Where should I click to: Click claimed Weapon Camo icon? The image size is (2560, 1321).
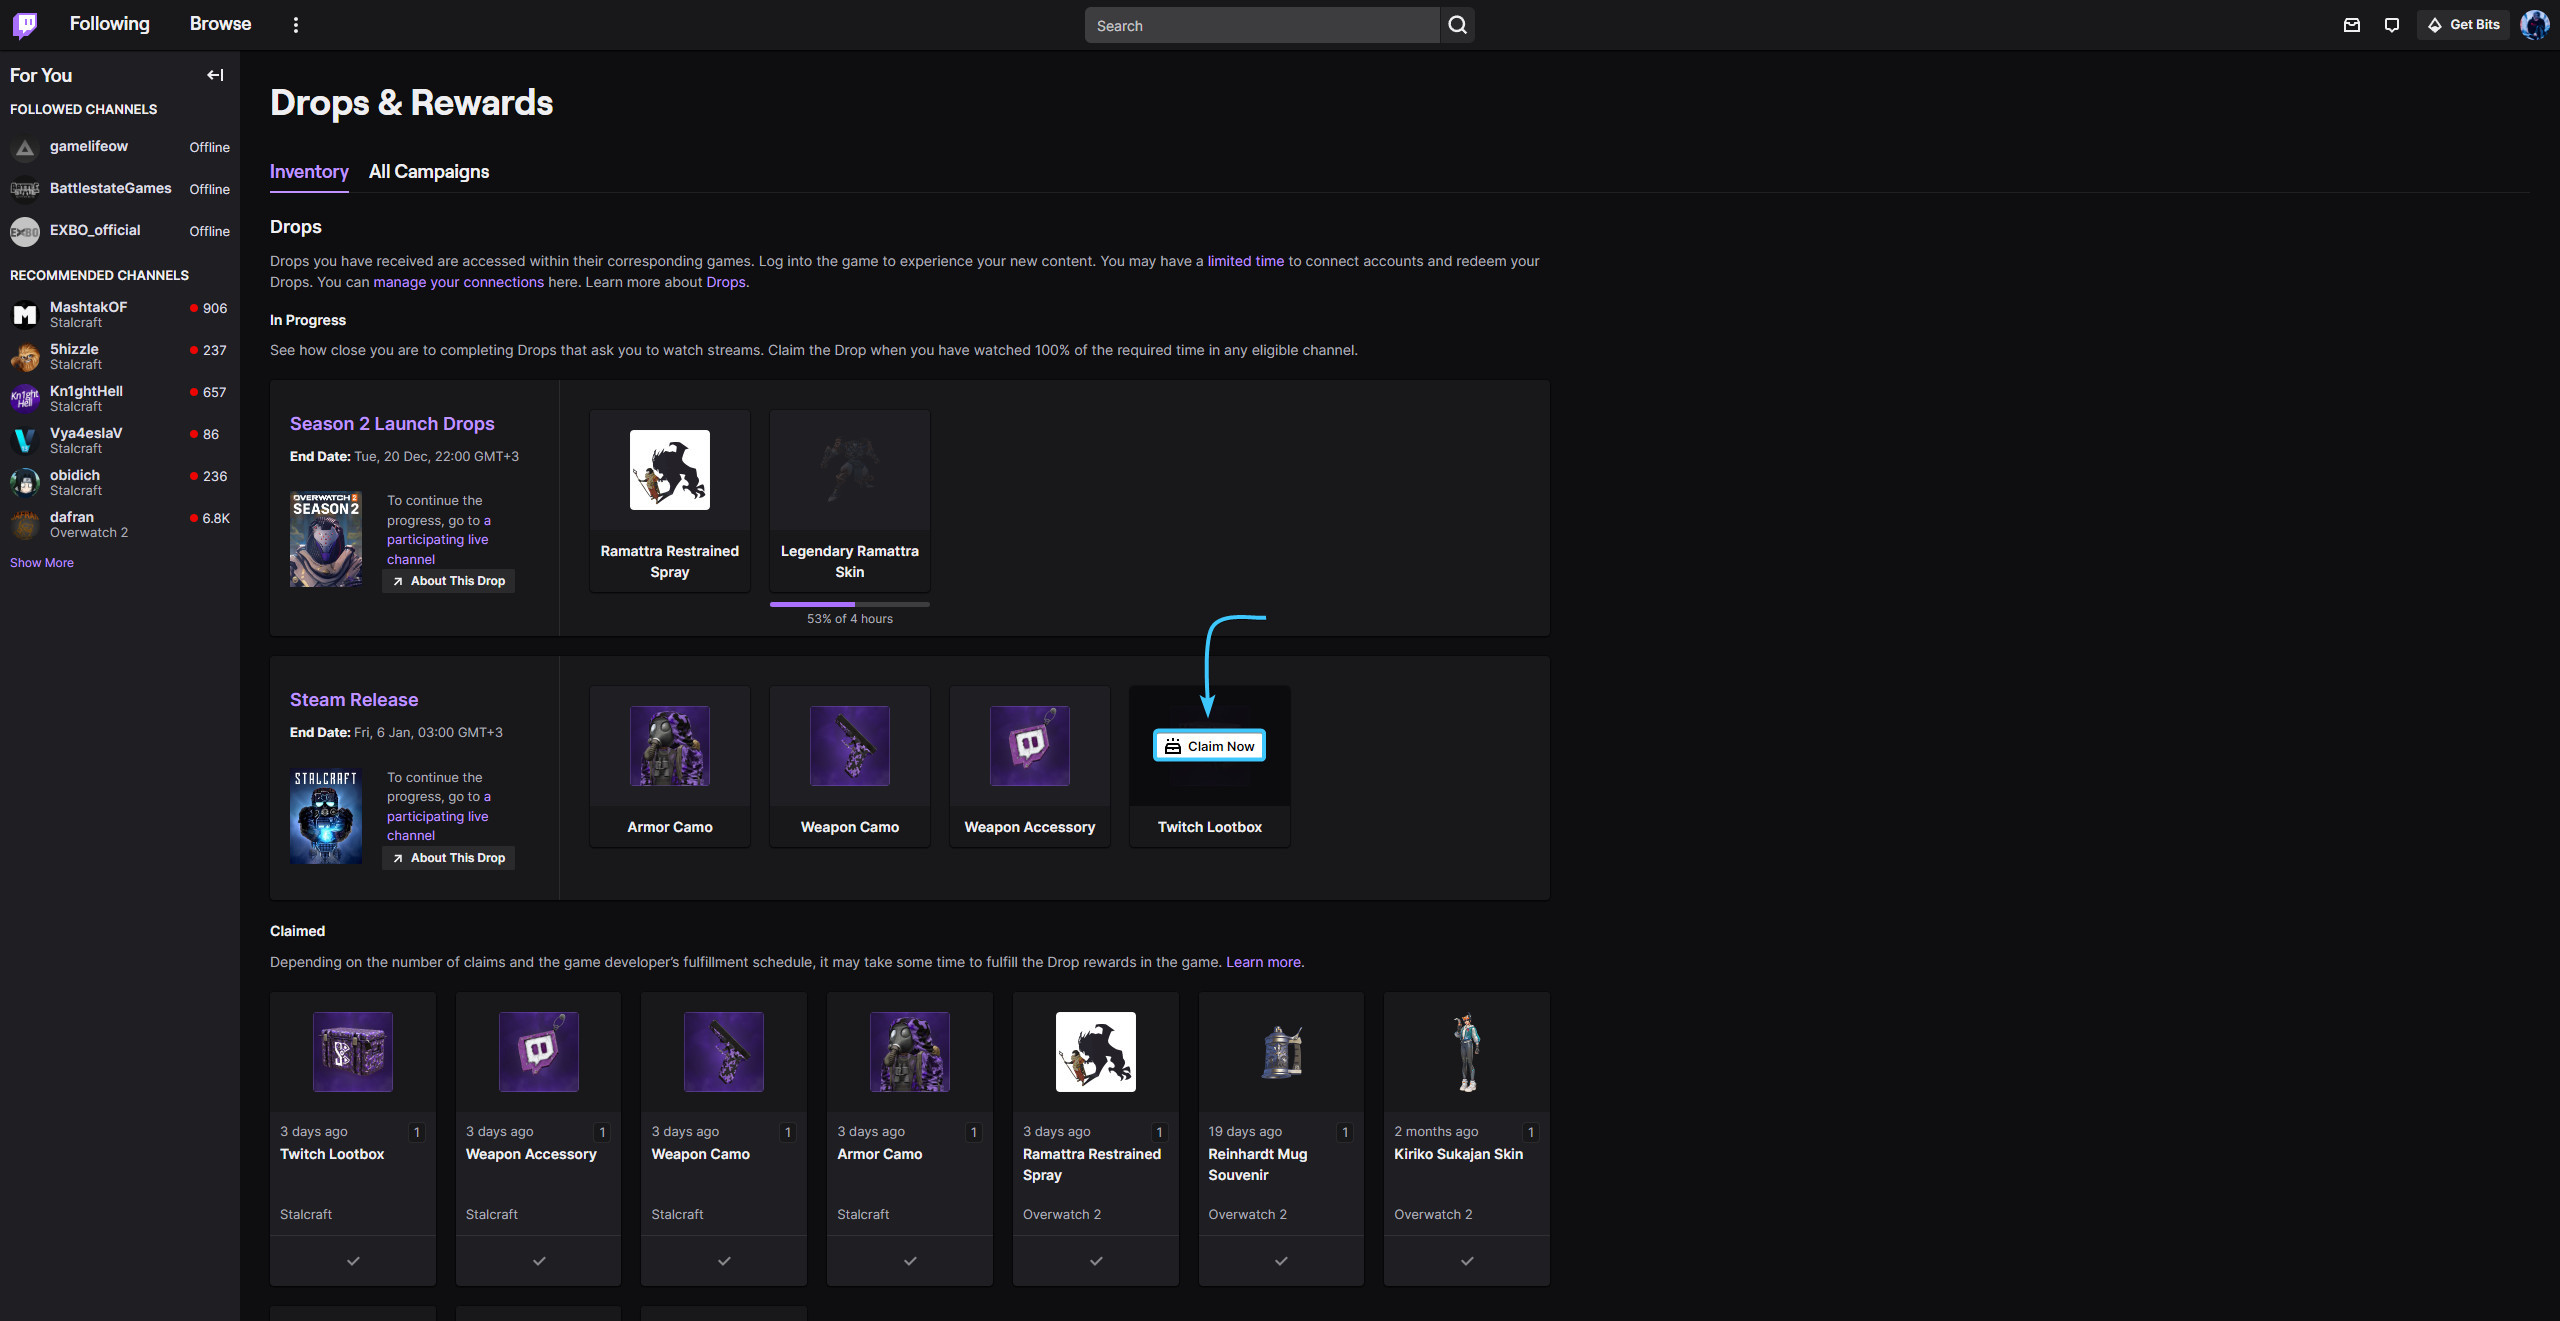click(x=724, y=1052)
